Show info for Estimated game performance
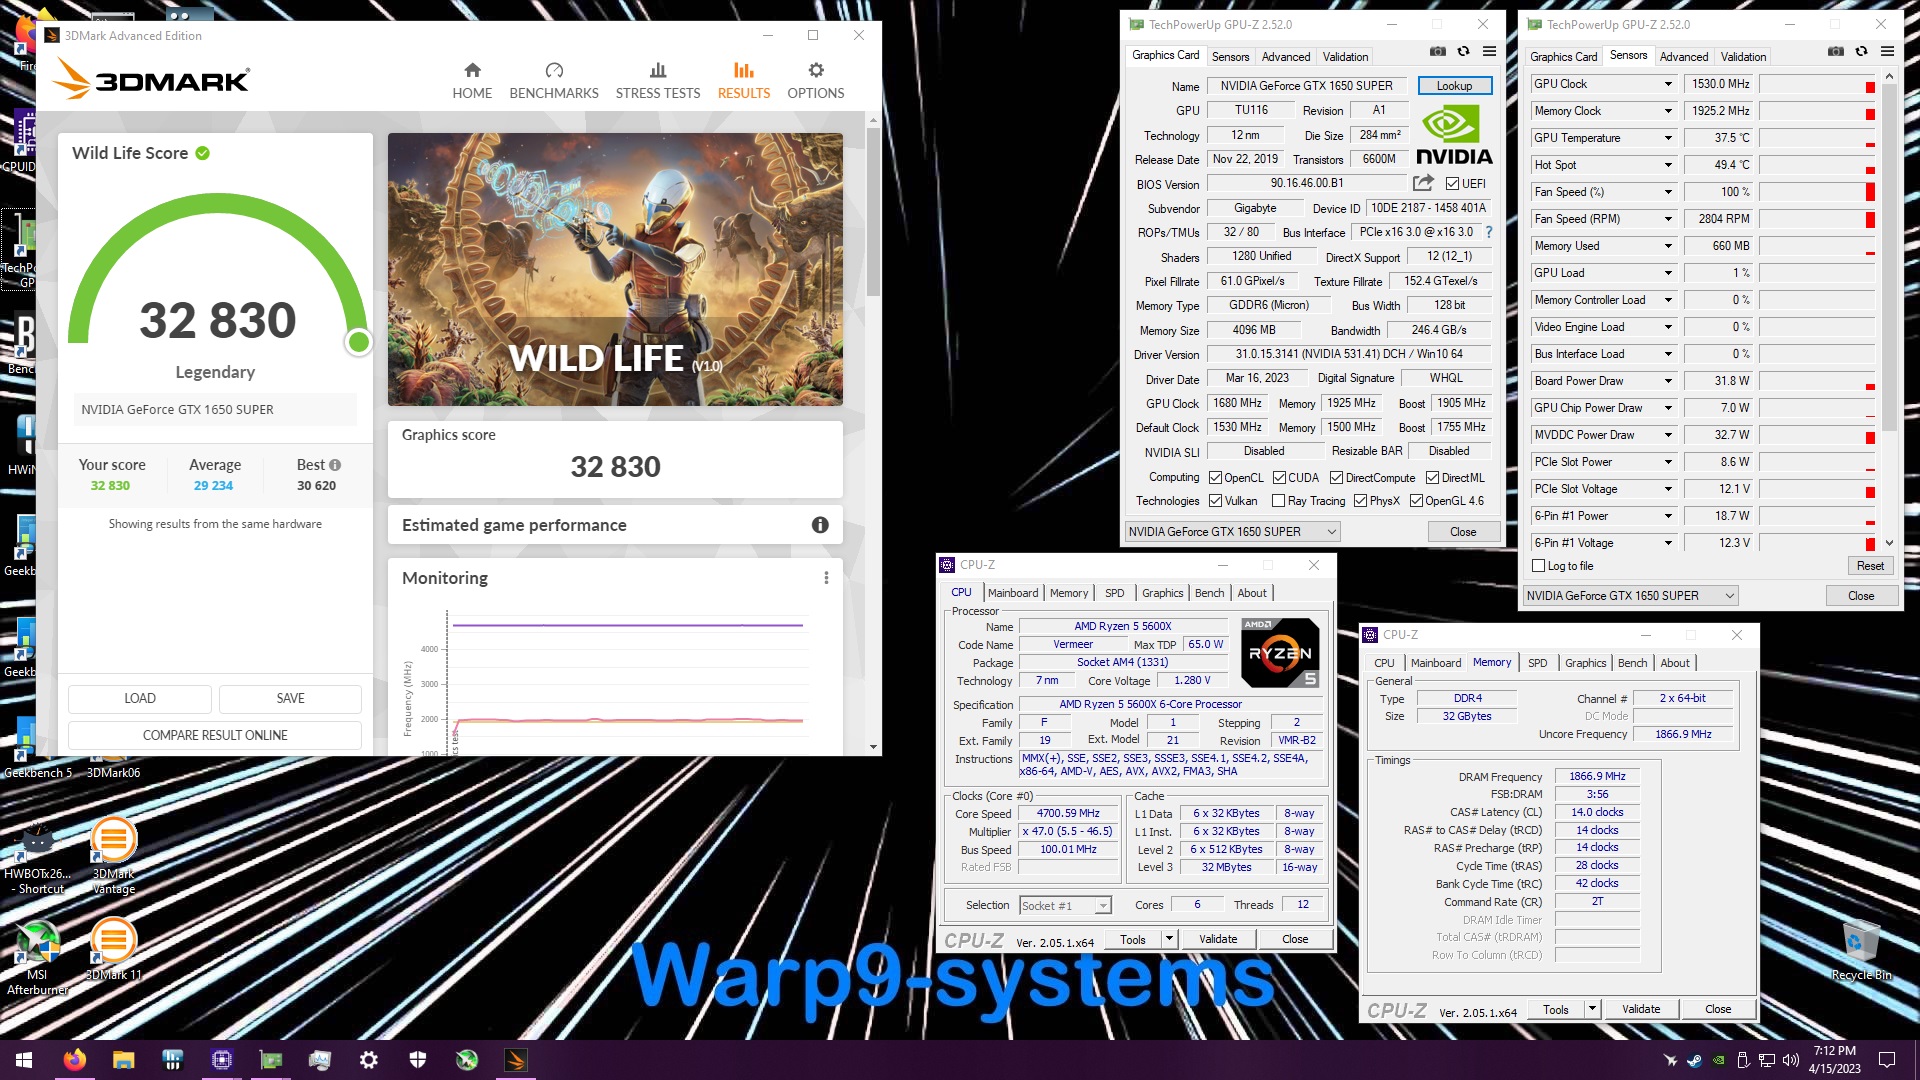This screenshot has width=1920, height=1080. pos(820,525)
